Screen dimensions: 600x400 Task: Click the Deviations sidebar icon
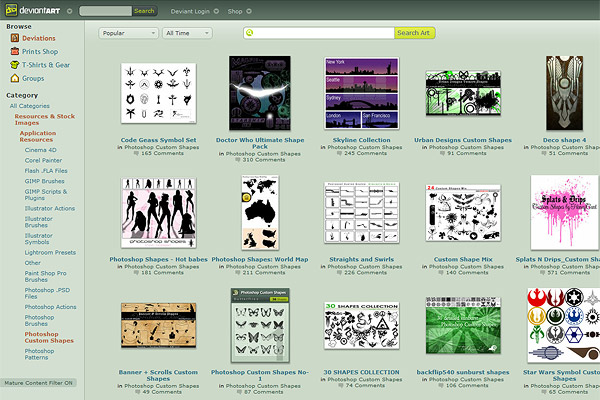pos(15,38)
